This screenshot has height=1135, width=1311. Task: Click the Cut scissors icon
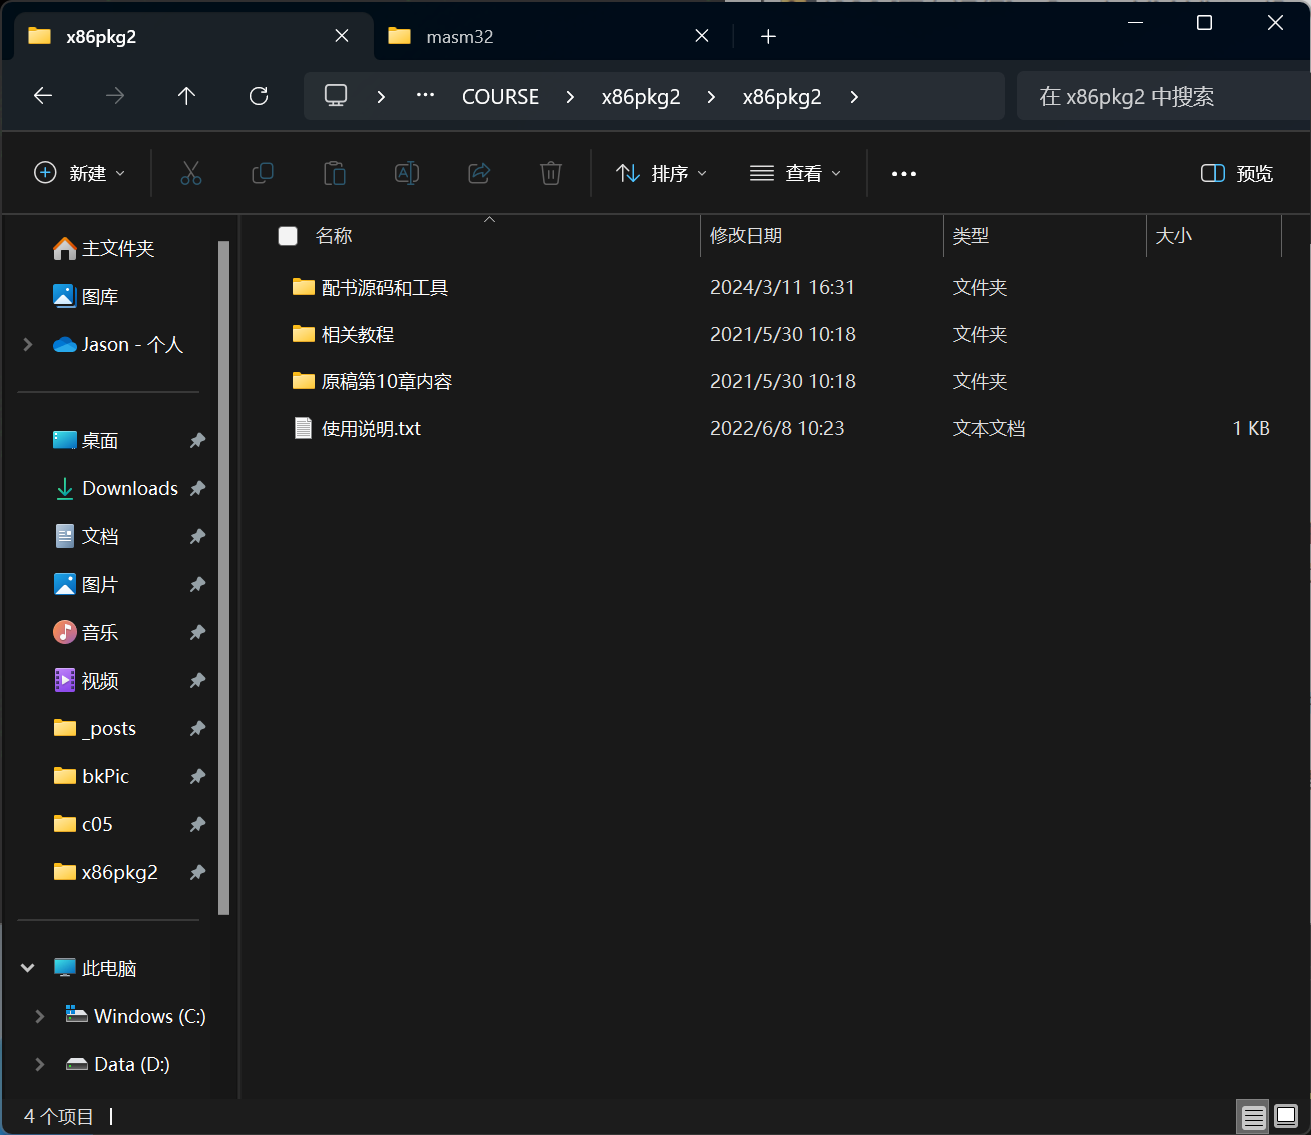click(x=191, y=173)
